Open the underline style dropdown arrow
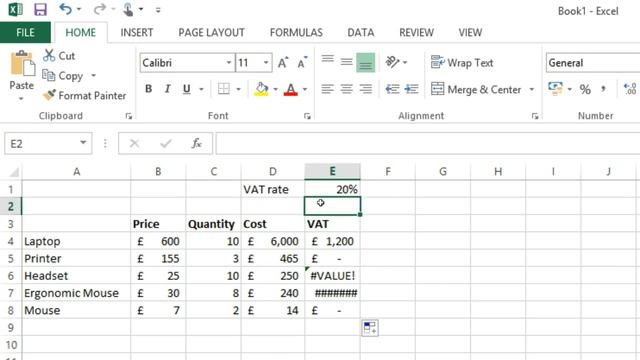Screen dimensions: 640x360 coord(201,89)
